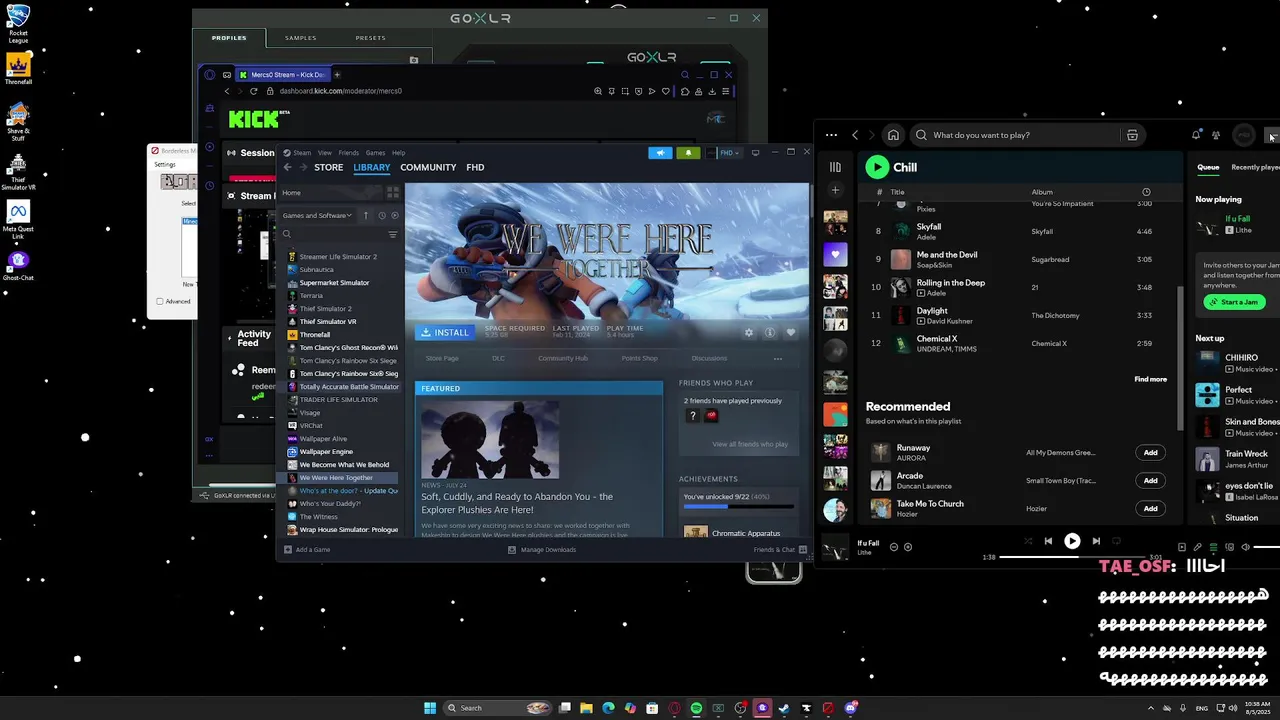The image size is (1280, 720).
Task: Favorite We Were Here Together heart
Action: point(790,332)
